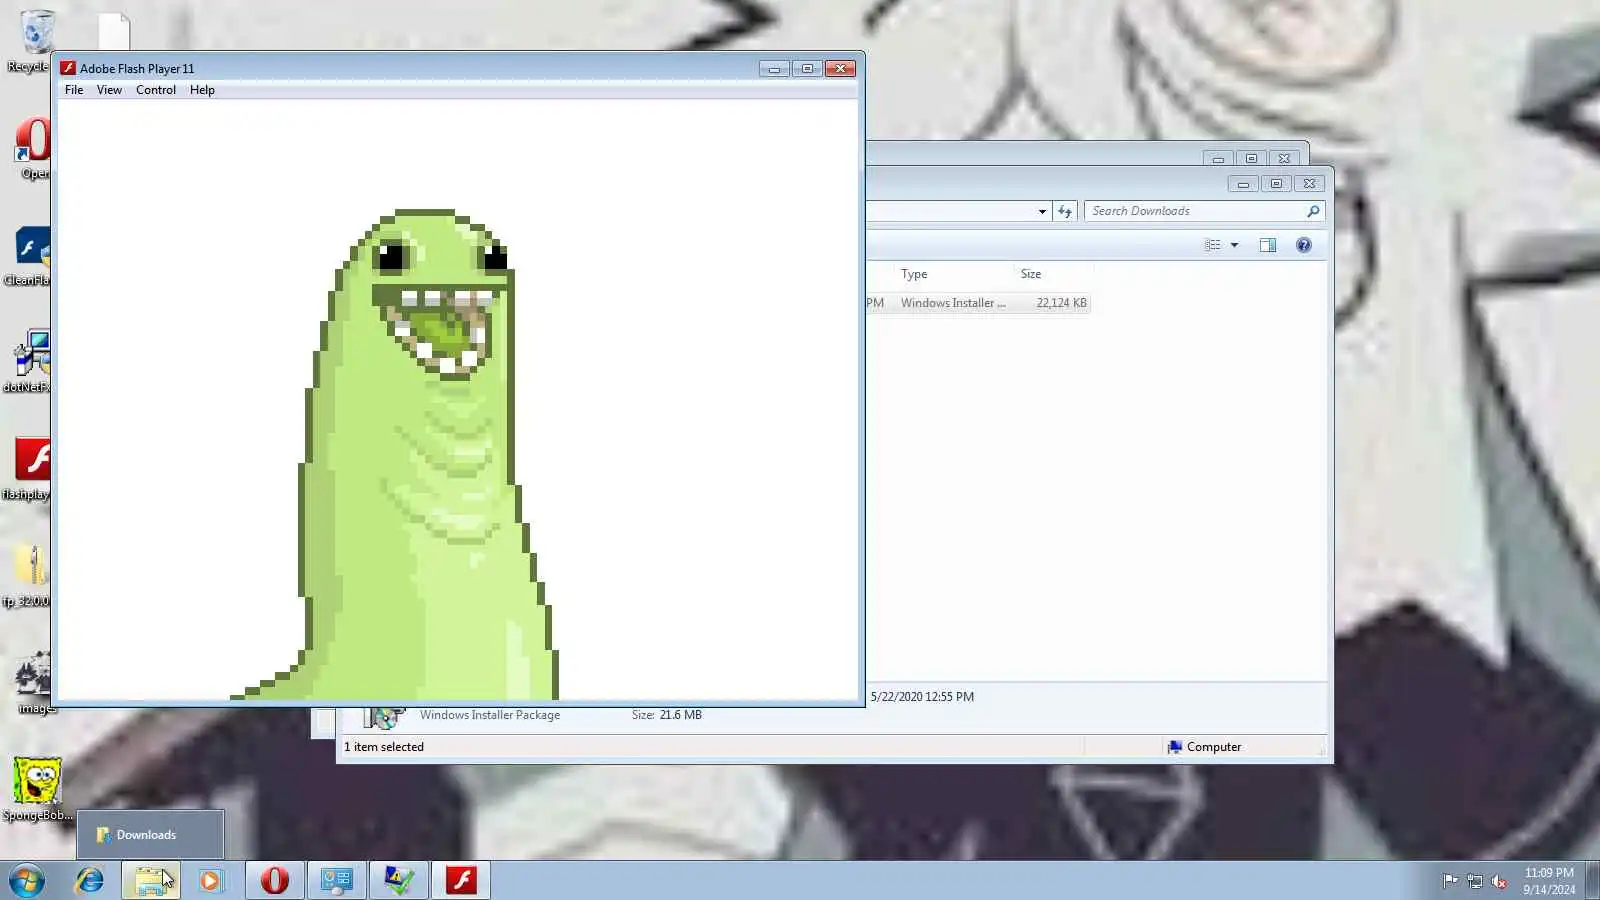The height and width of the screenshot is (900, 1600).
Task: Select the 'Windows Installer ...' type cell
Action: click(x=953, y=303)
